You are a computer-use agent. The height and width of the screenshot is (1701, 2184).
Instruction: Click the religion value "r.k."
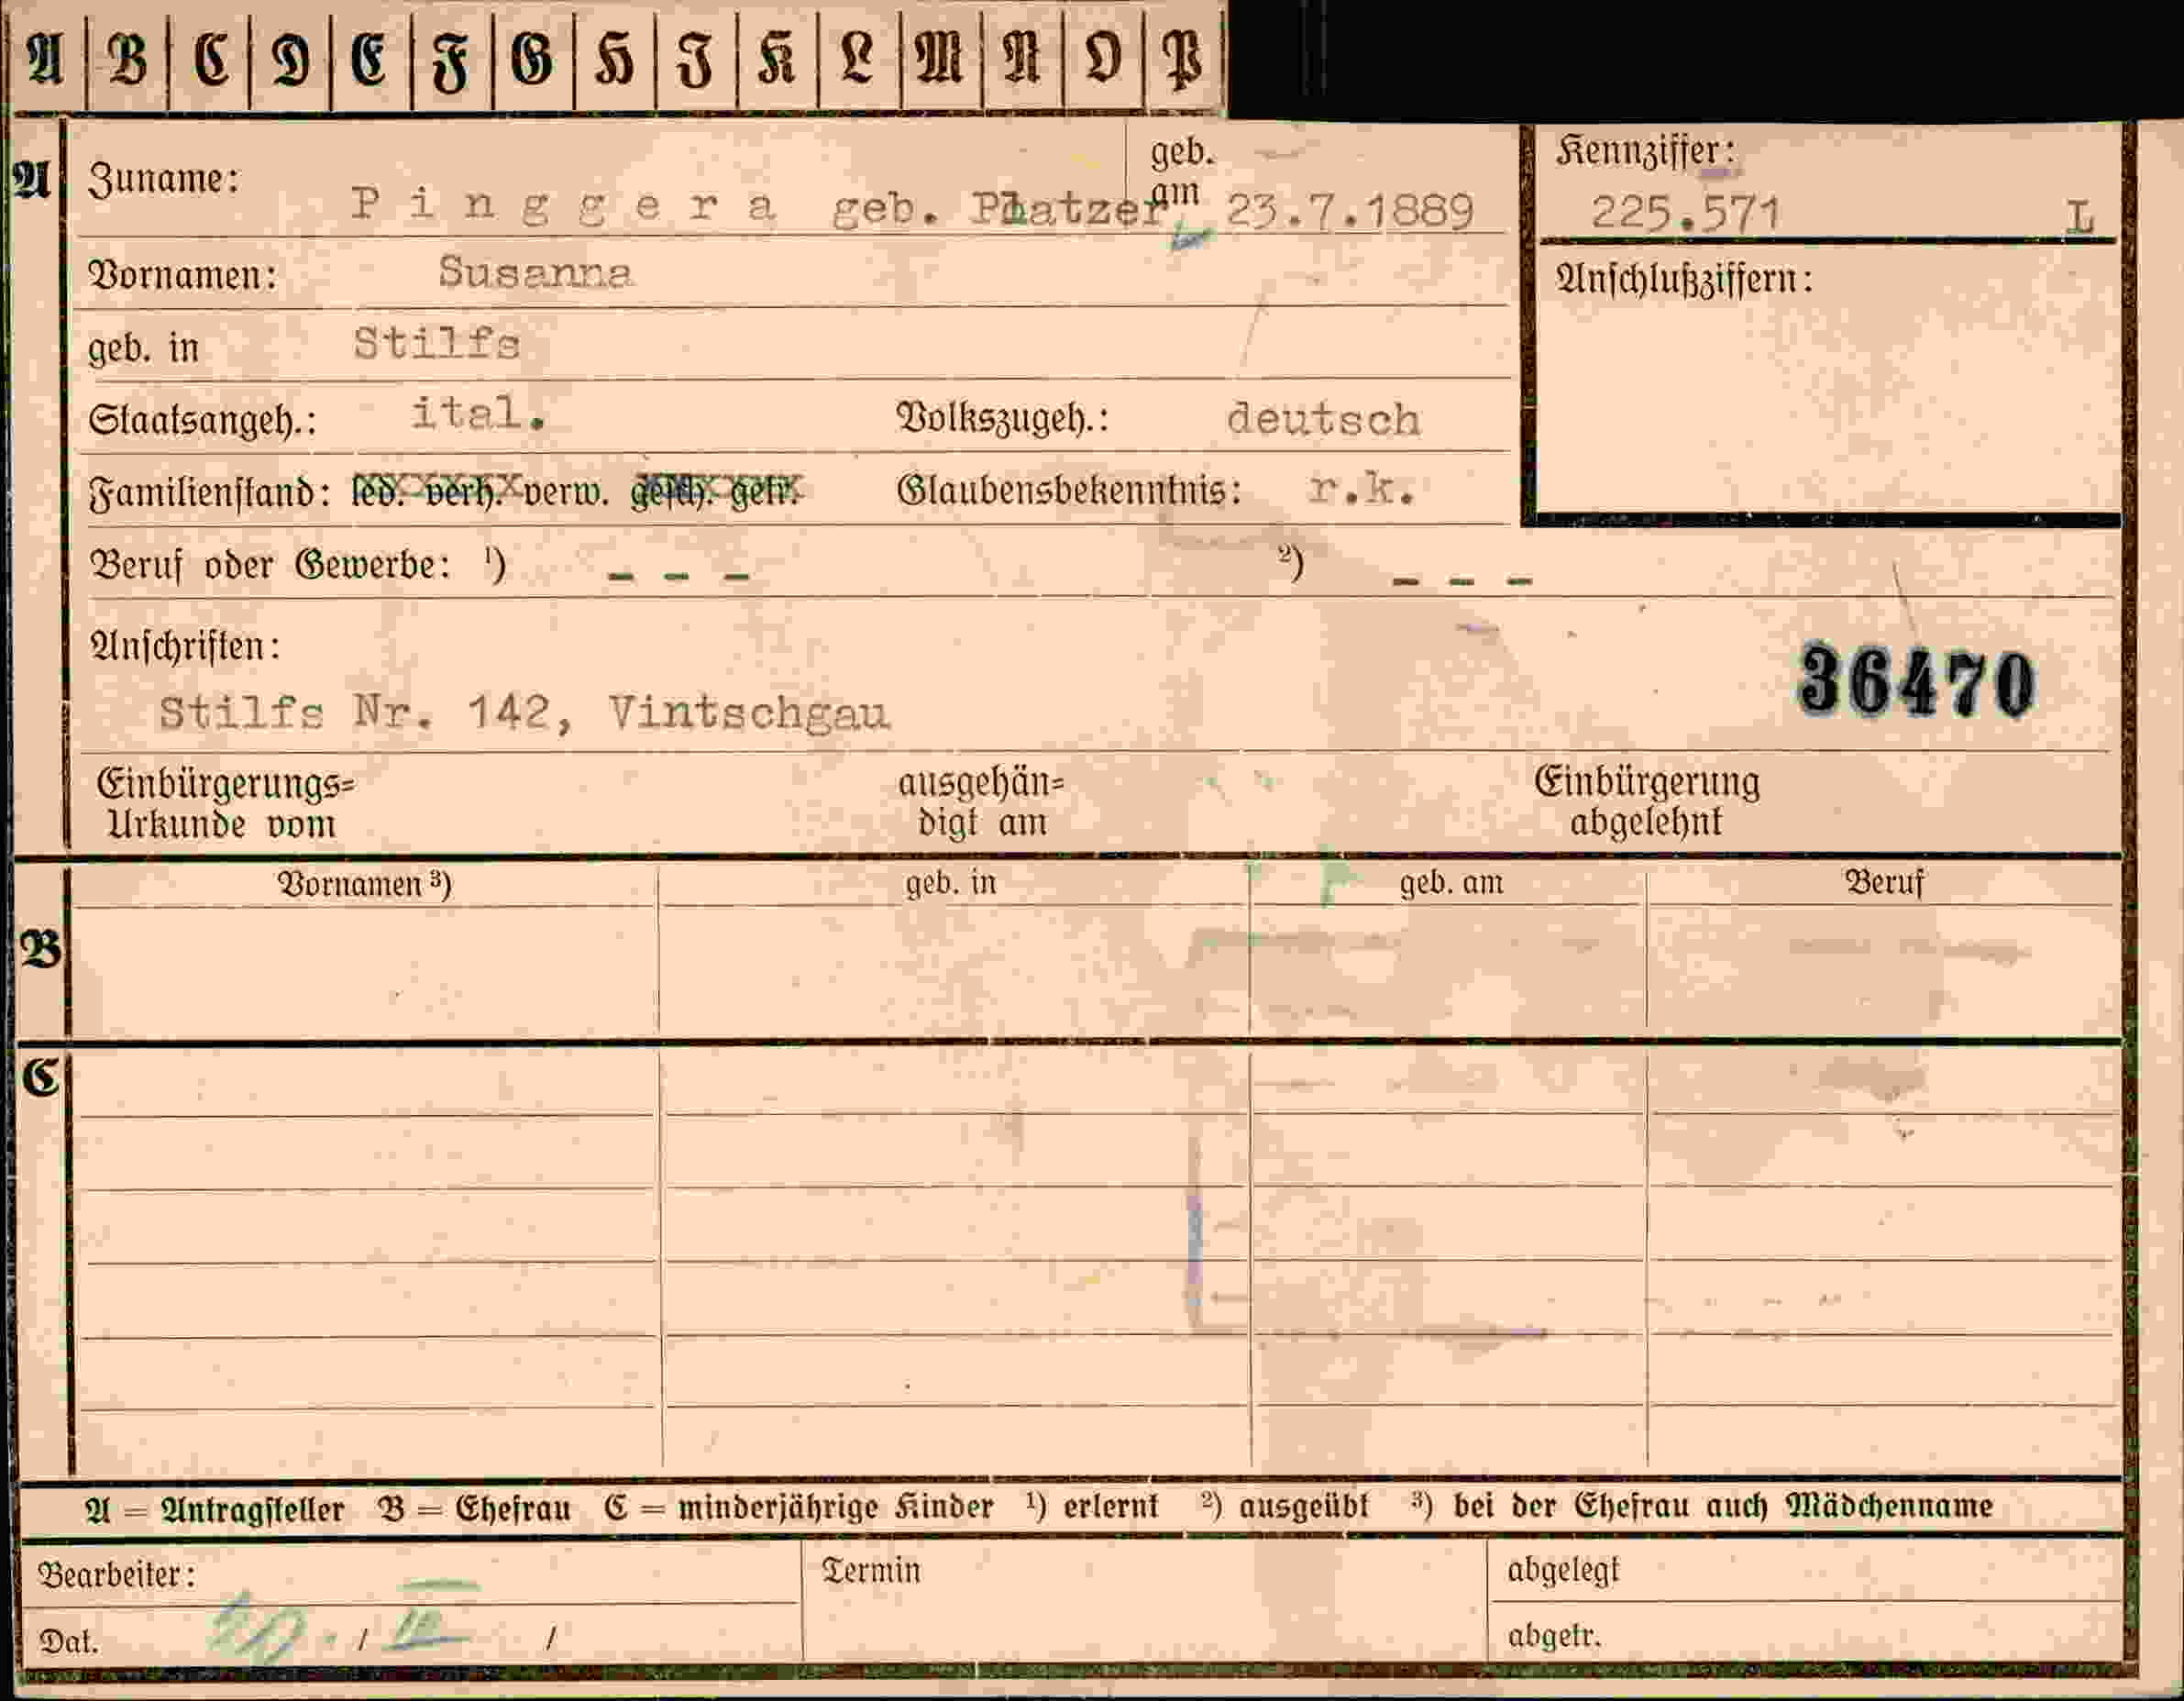coord(1361,488)
